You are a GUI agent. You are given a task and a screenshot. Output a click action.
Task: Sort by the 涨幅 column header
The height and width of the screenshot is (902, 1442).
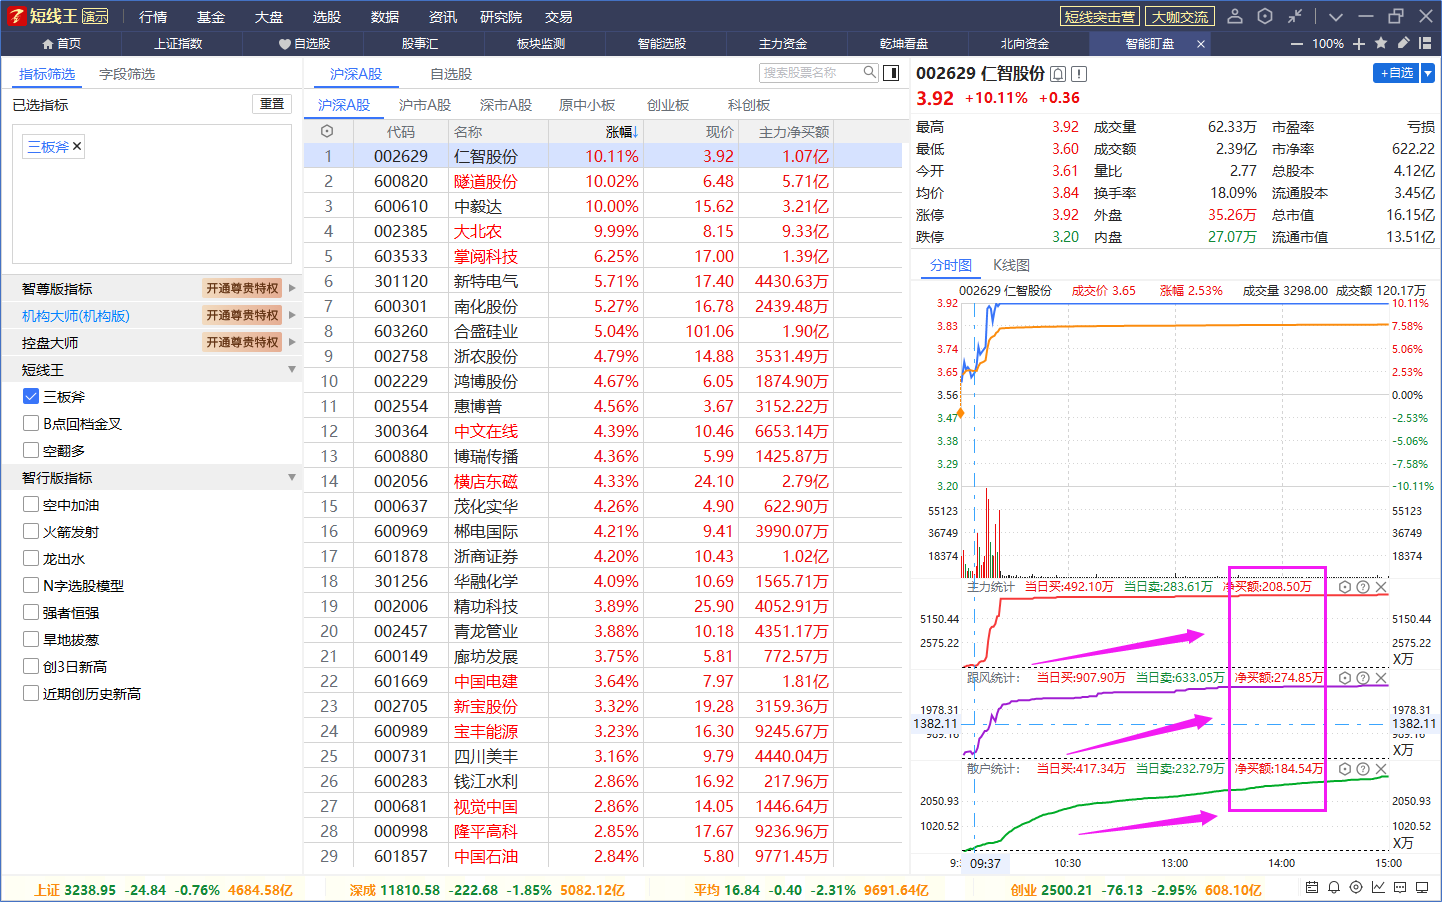[621, 131]
